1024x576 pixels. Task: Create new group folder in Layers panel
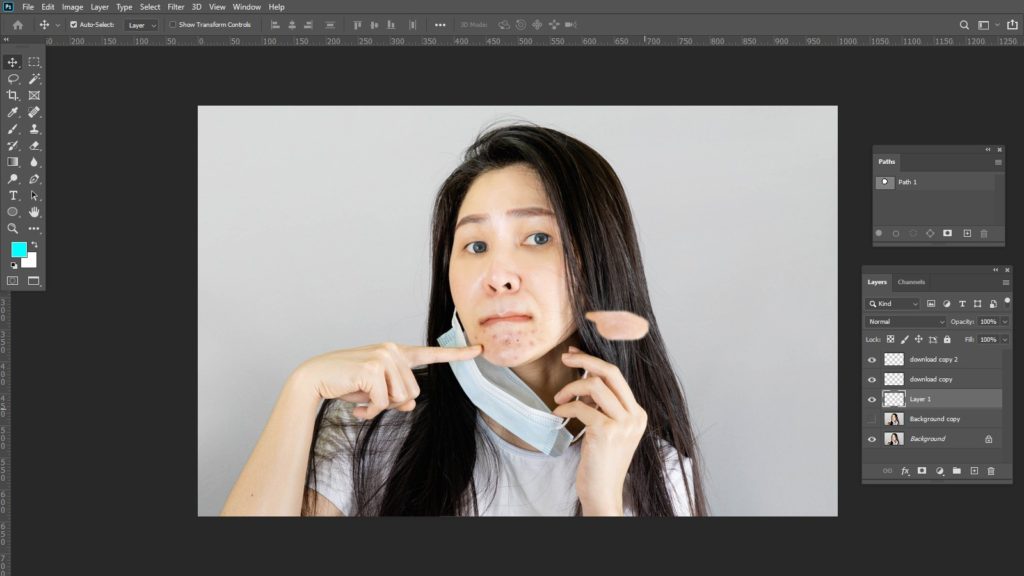click(x=957, y=471)
